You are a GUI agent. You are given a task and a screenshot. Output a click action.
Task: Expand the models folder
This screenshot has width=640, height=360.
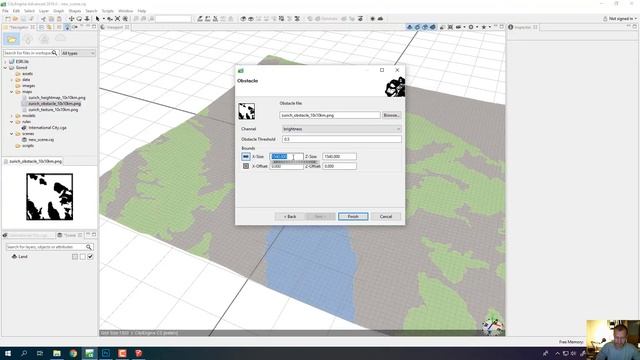(12, 116)
